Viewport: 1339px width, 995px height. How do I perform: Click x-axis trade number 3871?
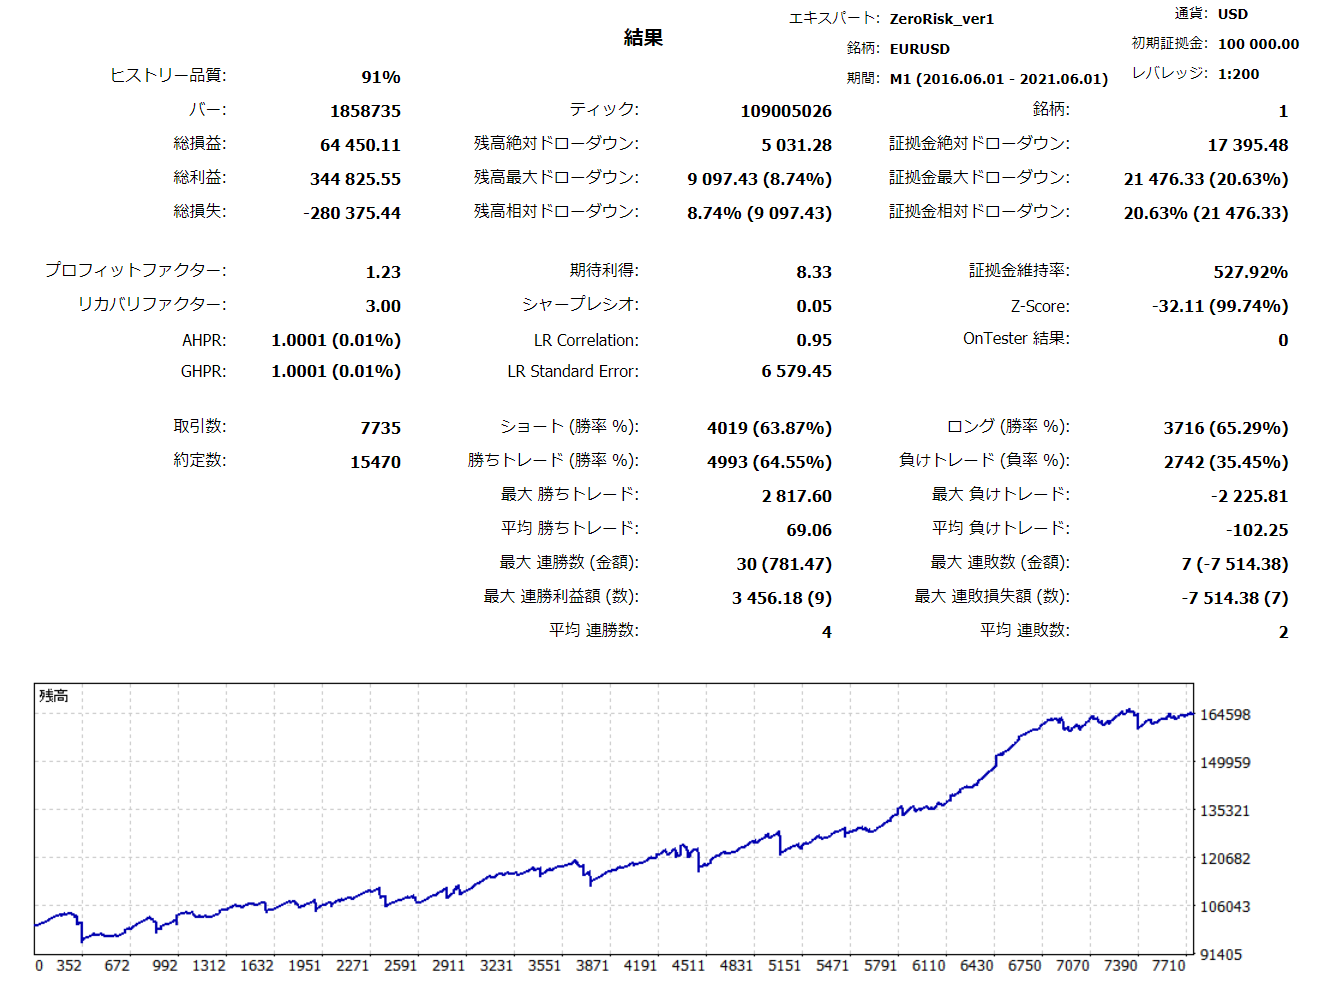click(x=592, y=966)
